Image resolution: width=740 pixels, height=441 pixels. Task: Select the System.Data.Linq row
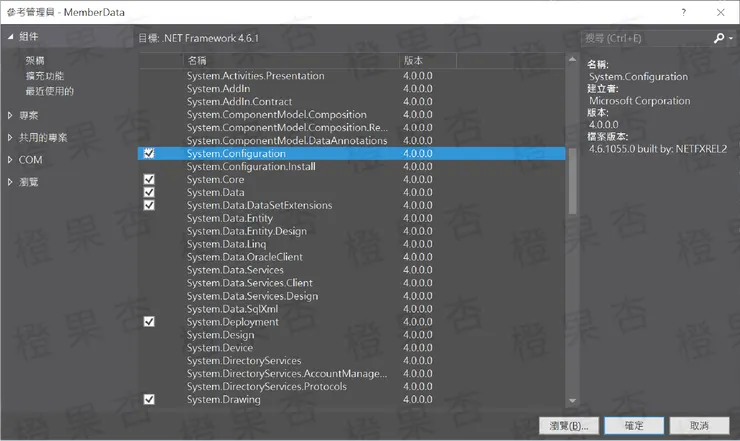(x=352, y=244)
